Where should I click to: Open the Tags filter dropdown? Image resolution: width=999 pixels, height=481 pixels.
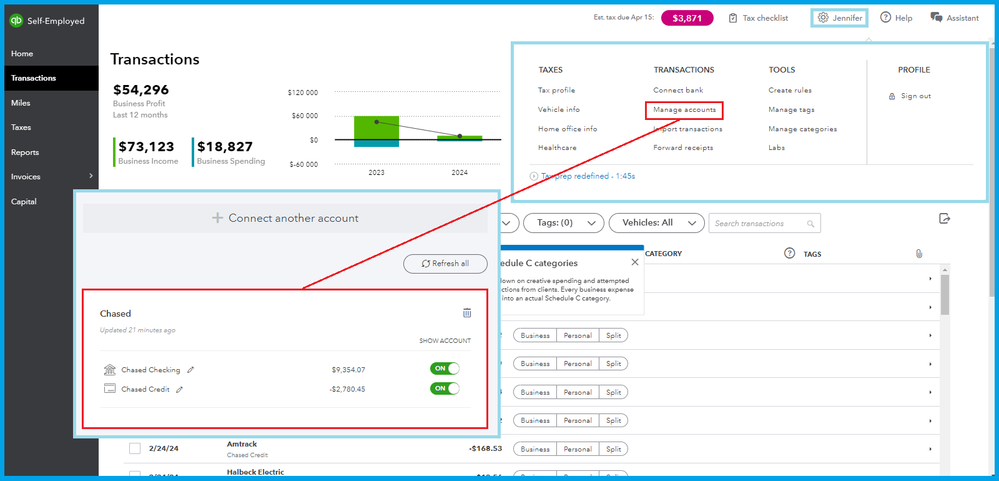pyautogui.click(x=563, y=223)
